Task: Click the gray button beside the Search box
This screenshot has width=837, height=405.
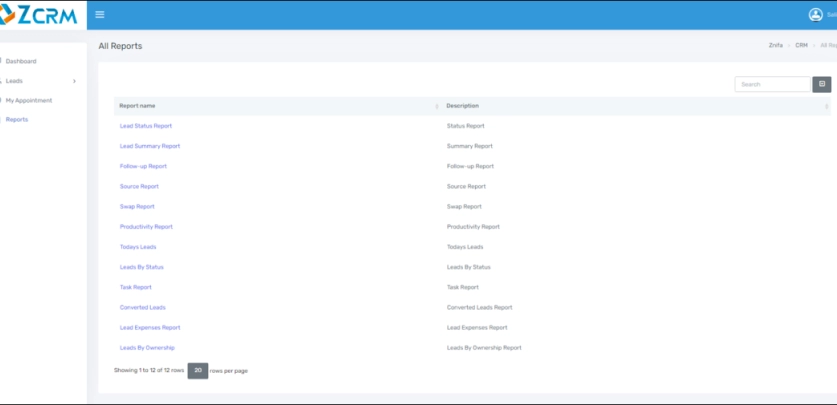Action: click(x=822, y=84)
